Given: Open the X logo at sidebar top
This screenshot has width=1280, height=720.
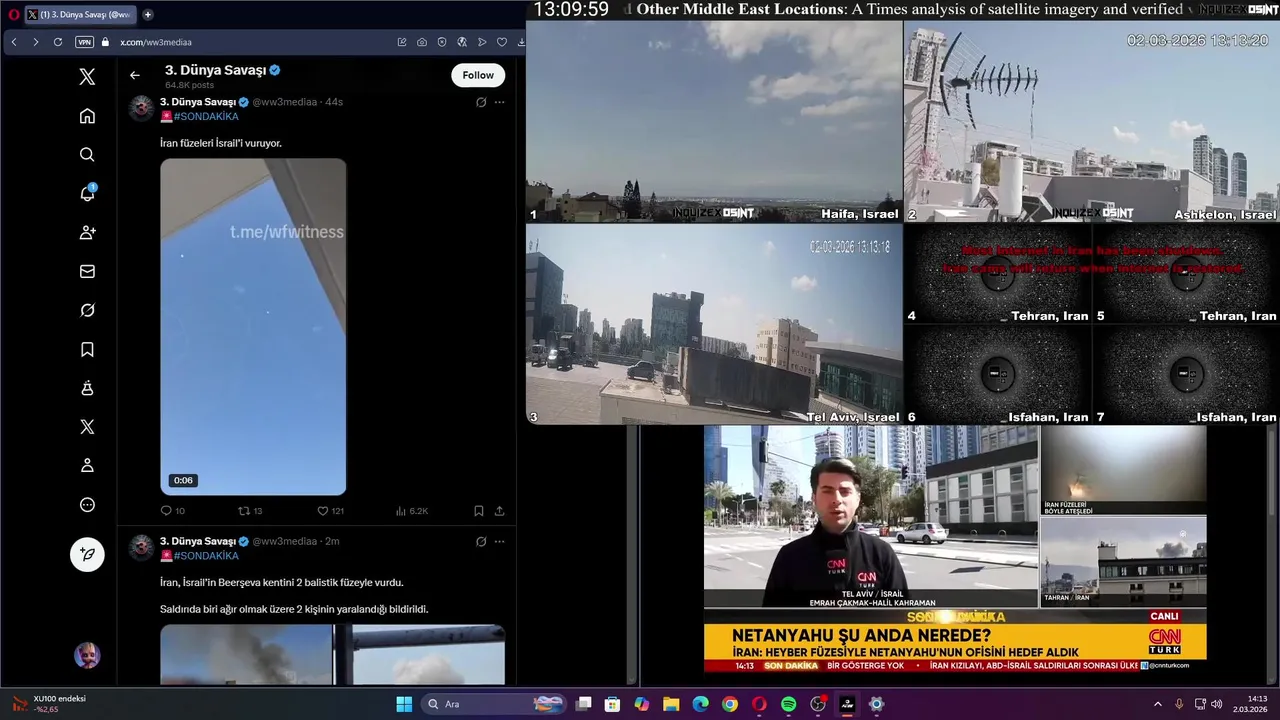Looking at the screenshot, I should 87,77.
